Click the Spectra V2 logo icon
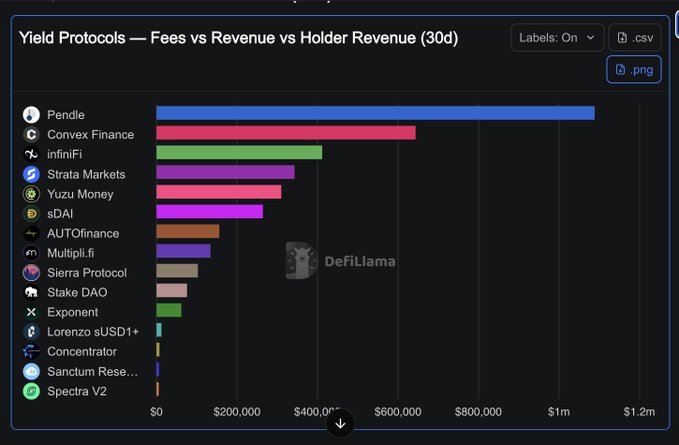 (31, 391)
